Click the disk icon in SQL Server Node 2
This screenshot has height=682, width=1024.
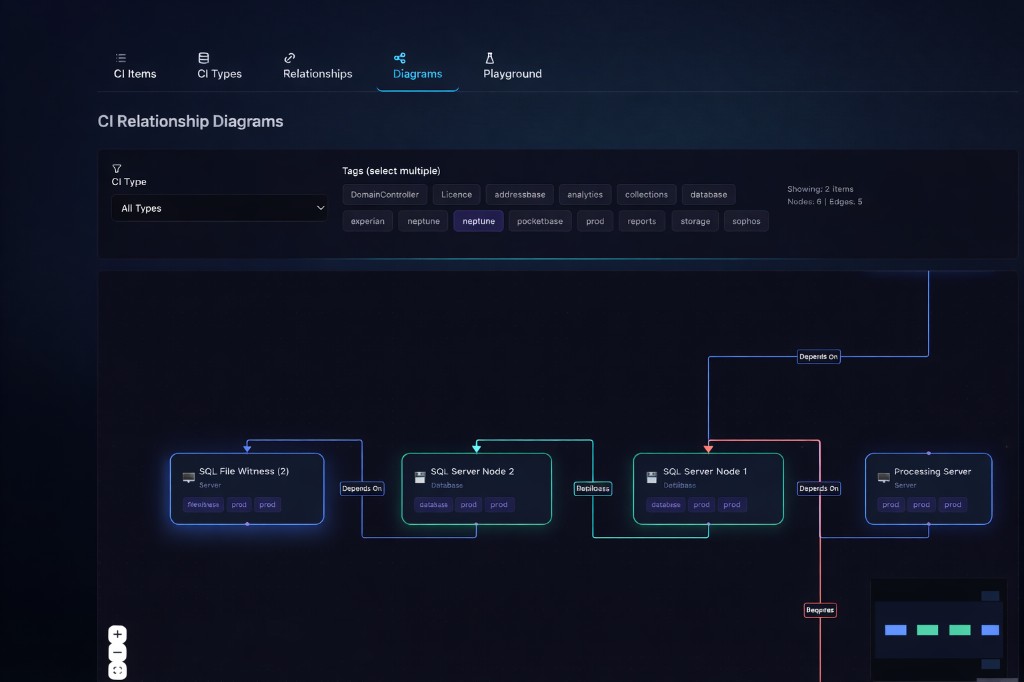pyautogui.click(x=420, y=478)
